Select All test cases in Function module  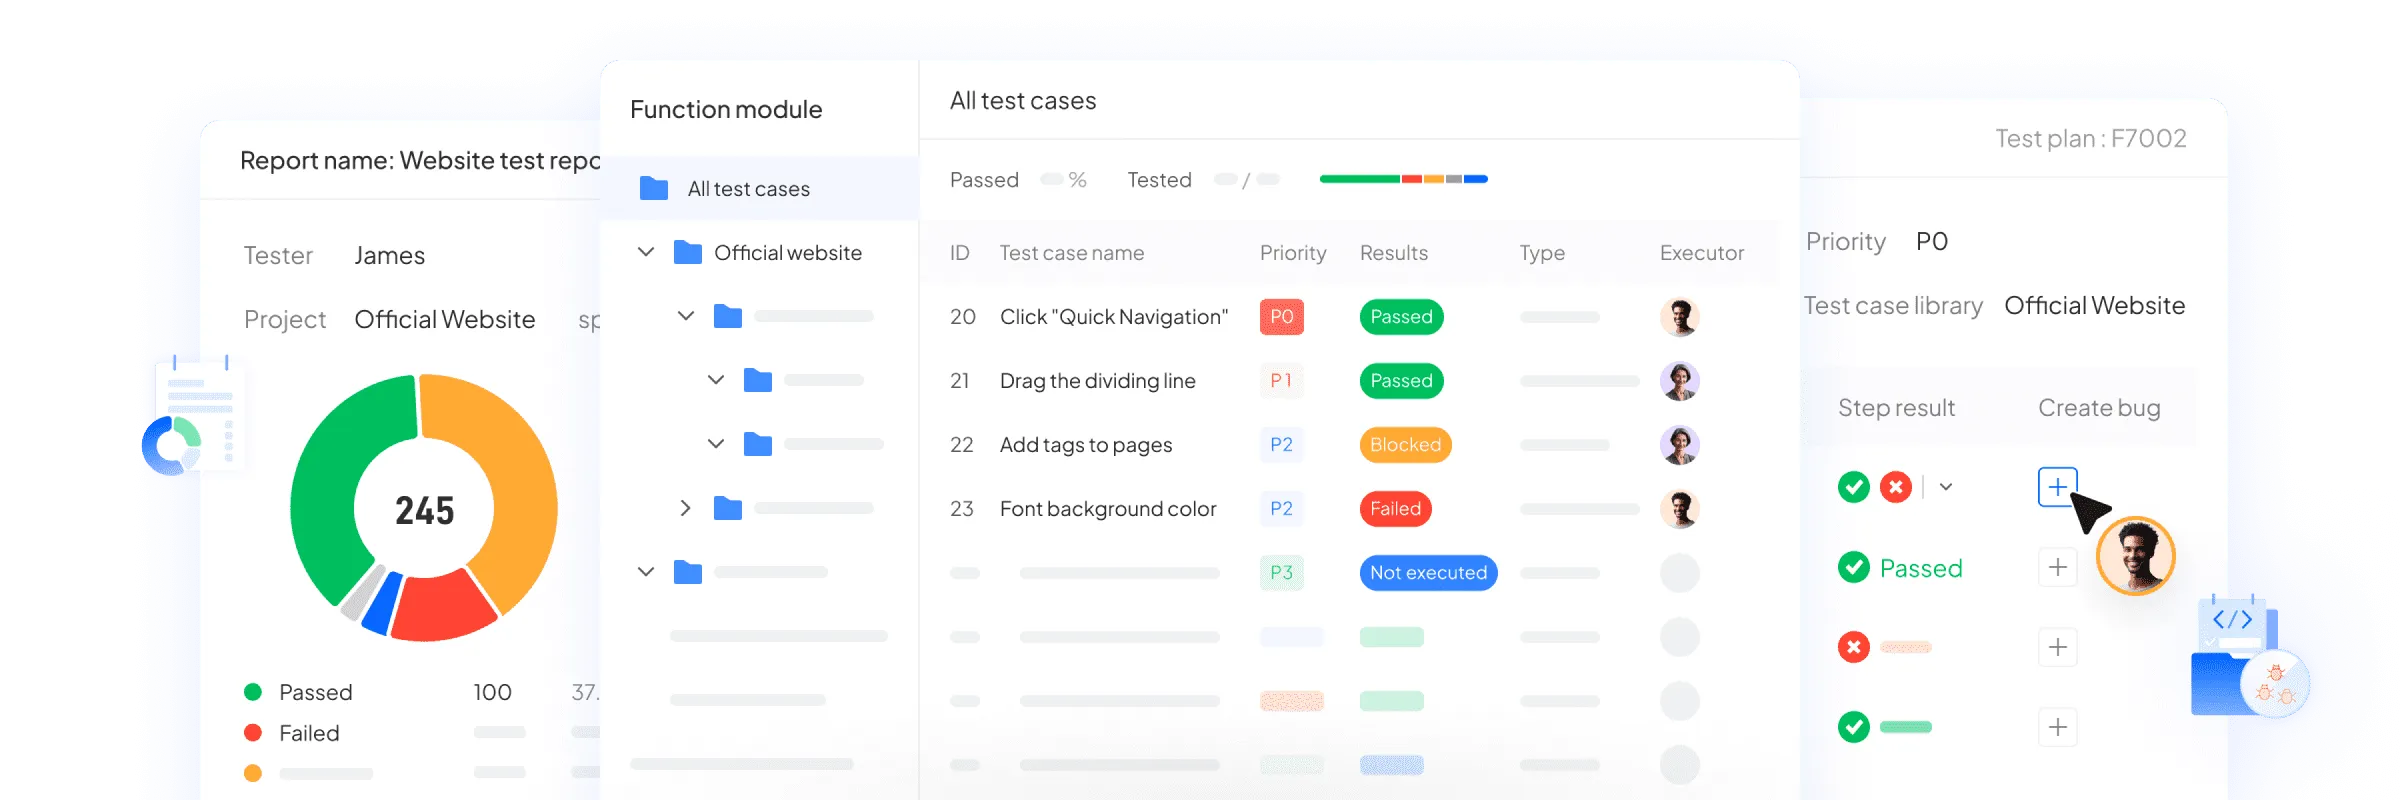[748, 189]
